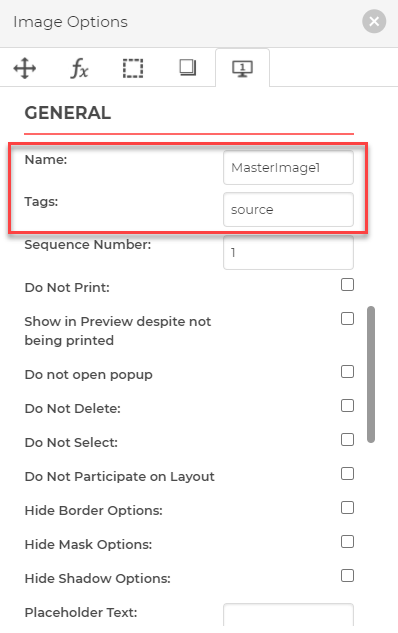Switch to the fx effects tab
The image size is (398, 633).
coord(79,68)
